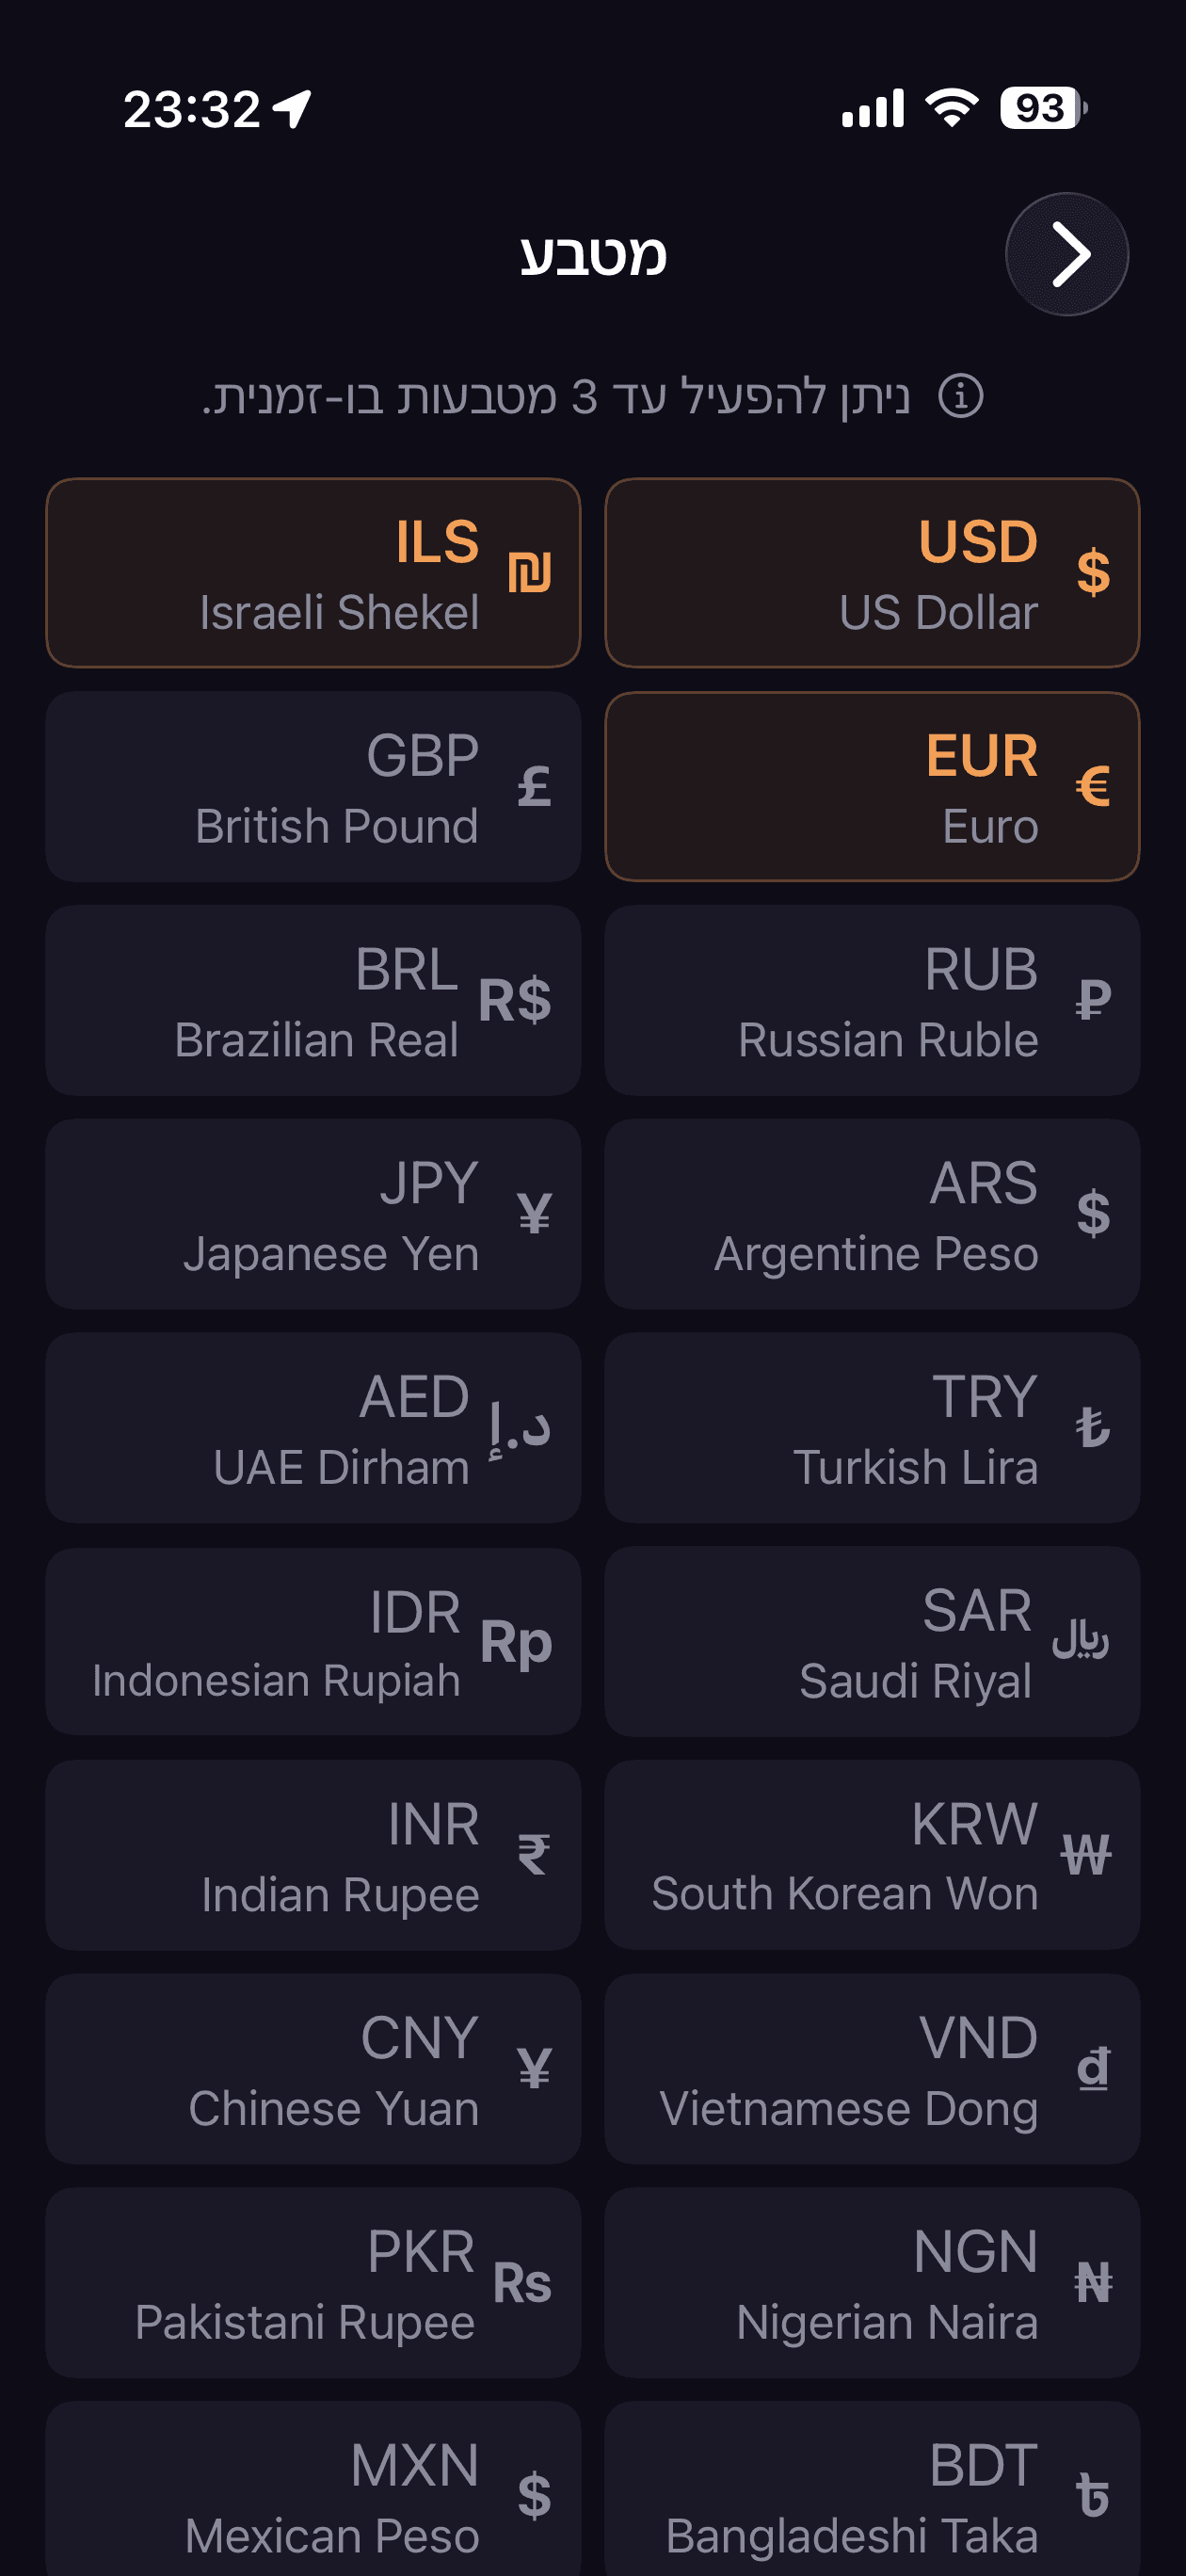Tap the Nigerian naira symbol icon
The height and width of the screenshot is (2576, 1186).
[1092, 2282]
